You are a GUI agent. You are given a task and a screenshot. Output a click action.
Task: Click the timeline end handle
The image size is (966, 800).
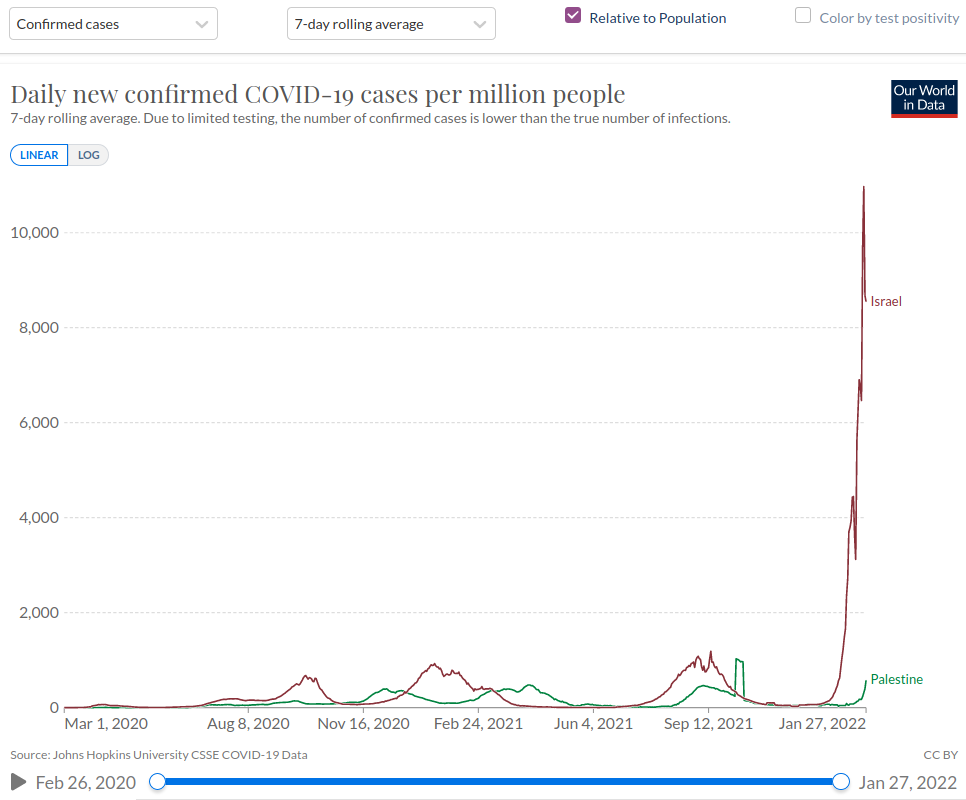[x=841, y=781]
